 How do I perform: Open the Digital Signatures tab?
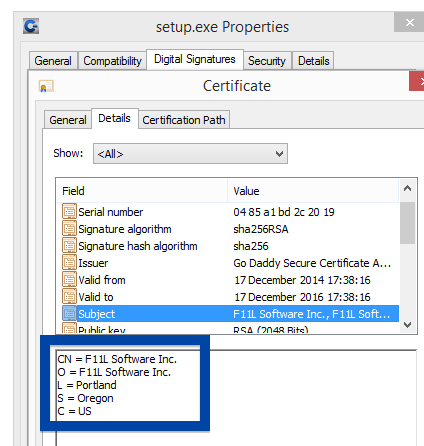coord(195,59)
